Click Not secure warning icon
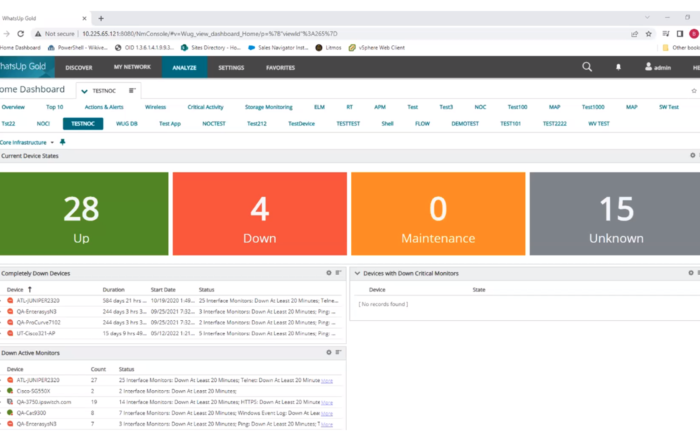The width and height of the screenshot is (700, 441). point(38,34)
